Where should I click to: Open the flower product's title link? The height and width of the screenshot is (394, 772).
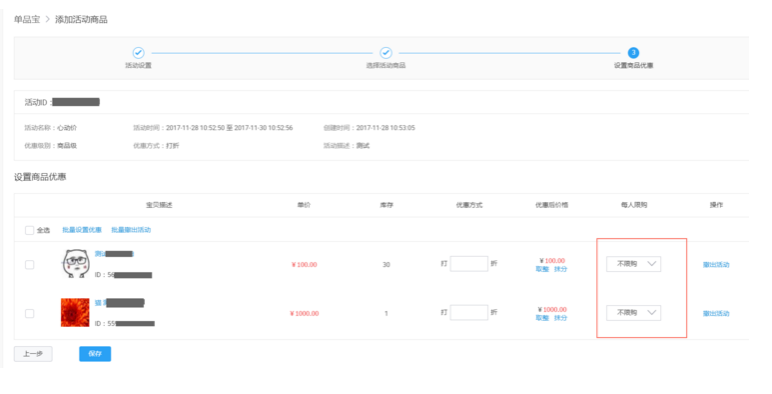[x=119, y=302]
